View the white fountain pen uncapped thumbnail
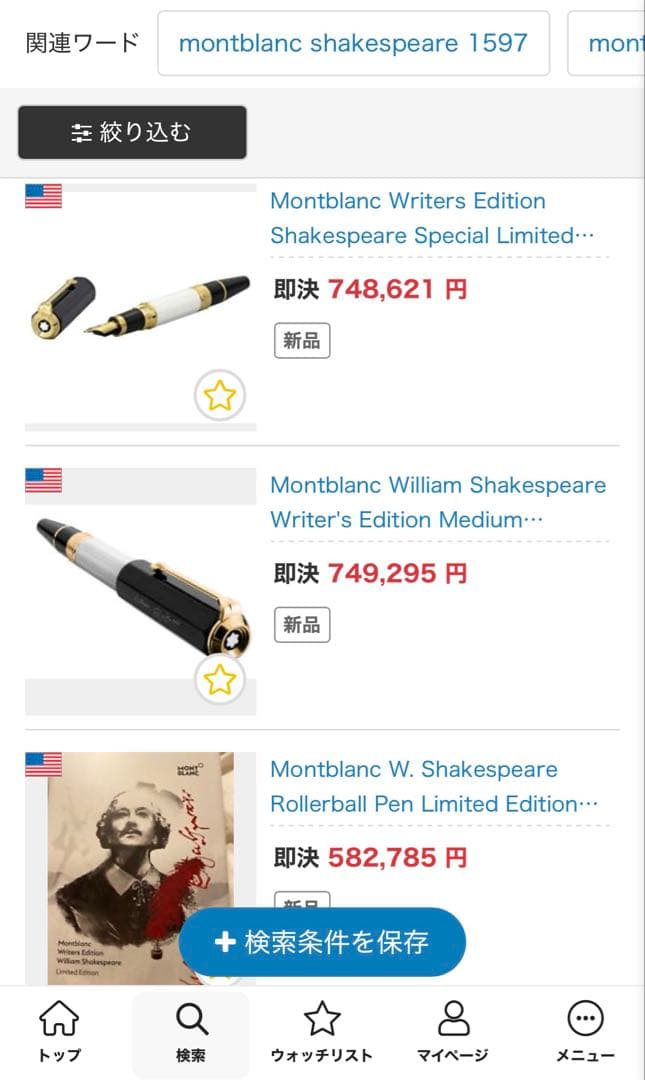This screenshot has width=645, height=1080. coord(140,310)
